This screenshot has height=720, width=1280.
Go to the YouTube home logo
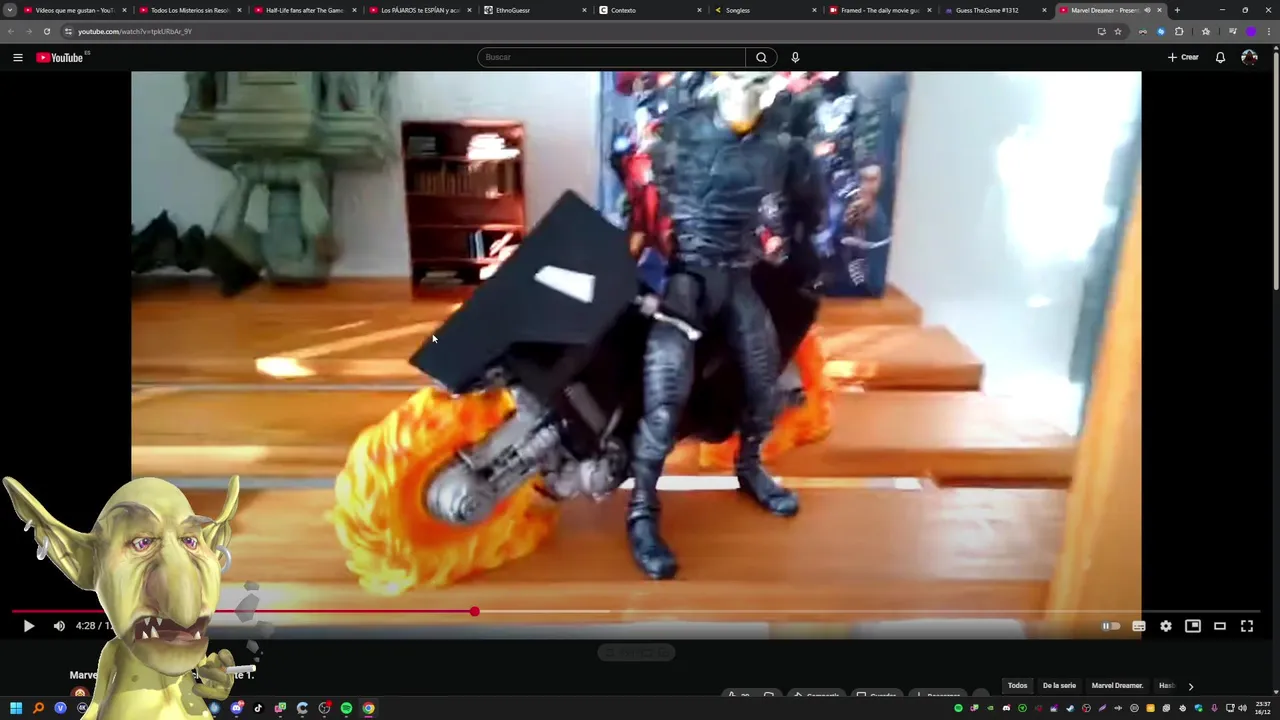click(x=60, y=57)
